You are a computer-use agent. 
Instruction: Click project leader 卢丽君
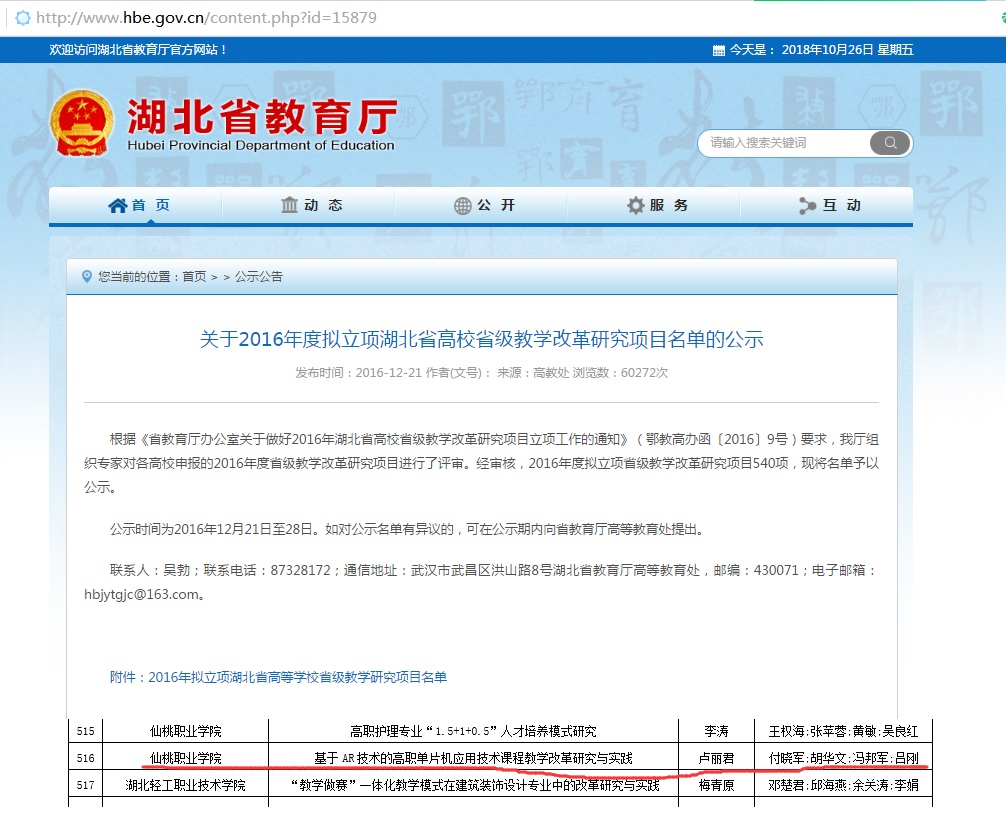click(716, 758)
